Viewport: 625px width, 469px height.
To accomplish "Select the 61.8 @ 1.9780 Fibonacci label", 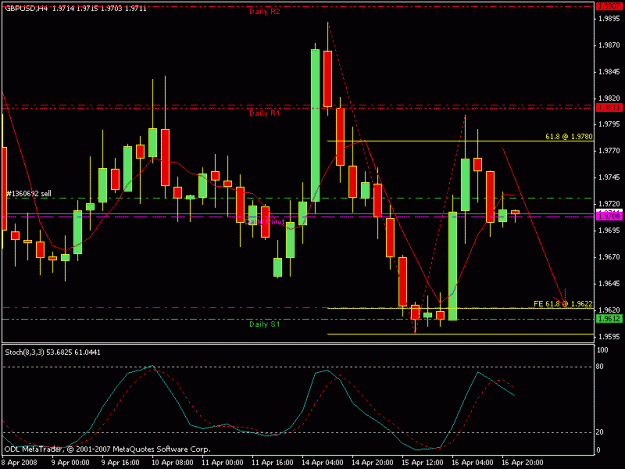I will (x=569, y=137).
